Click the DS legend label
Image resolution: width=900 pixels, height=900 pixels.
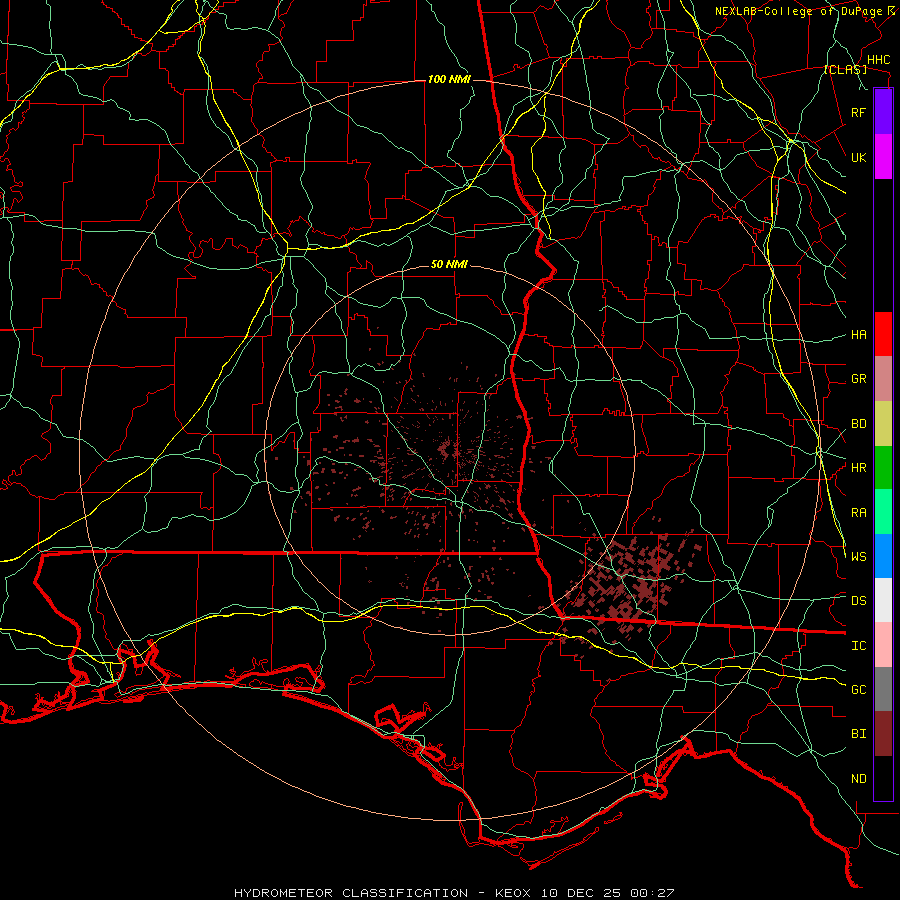point(858,601)
